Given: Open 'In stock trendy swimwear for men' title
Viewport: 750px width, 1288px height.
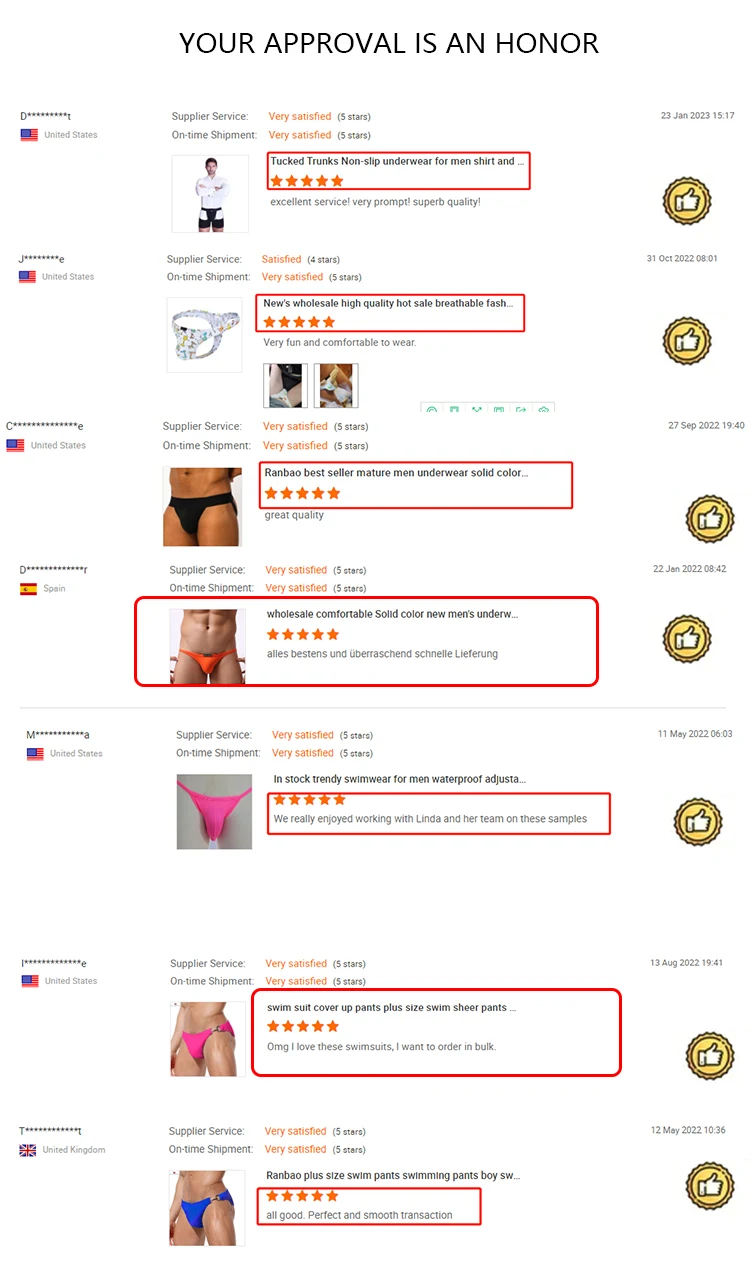Looking at the screenshot, I should [x=400, y=779].
